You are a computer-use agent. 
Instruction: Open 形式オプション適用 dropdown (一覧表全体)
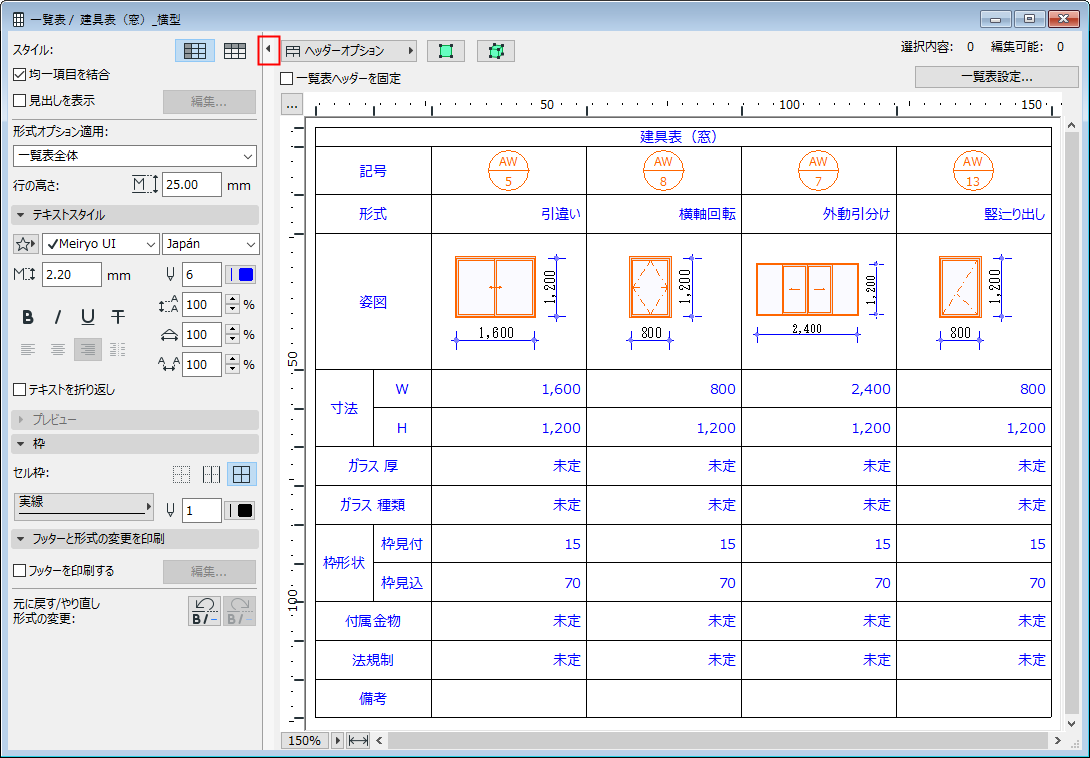[x=135, y=156]
